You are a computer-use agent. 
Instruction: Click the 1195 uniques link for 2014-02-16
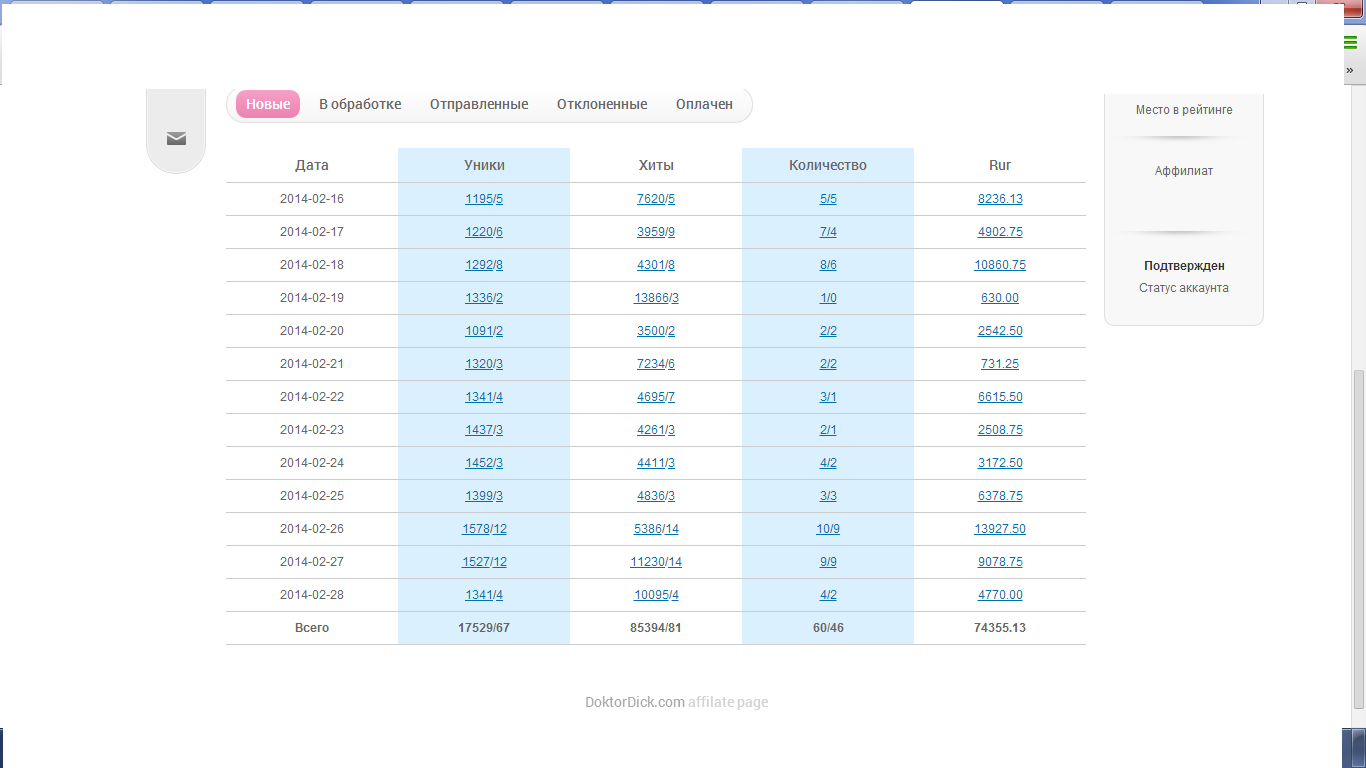click(x=479, y=199)
